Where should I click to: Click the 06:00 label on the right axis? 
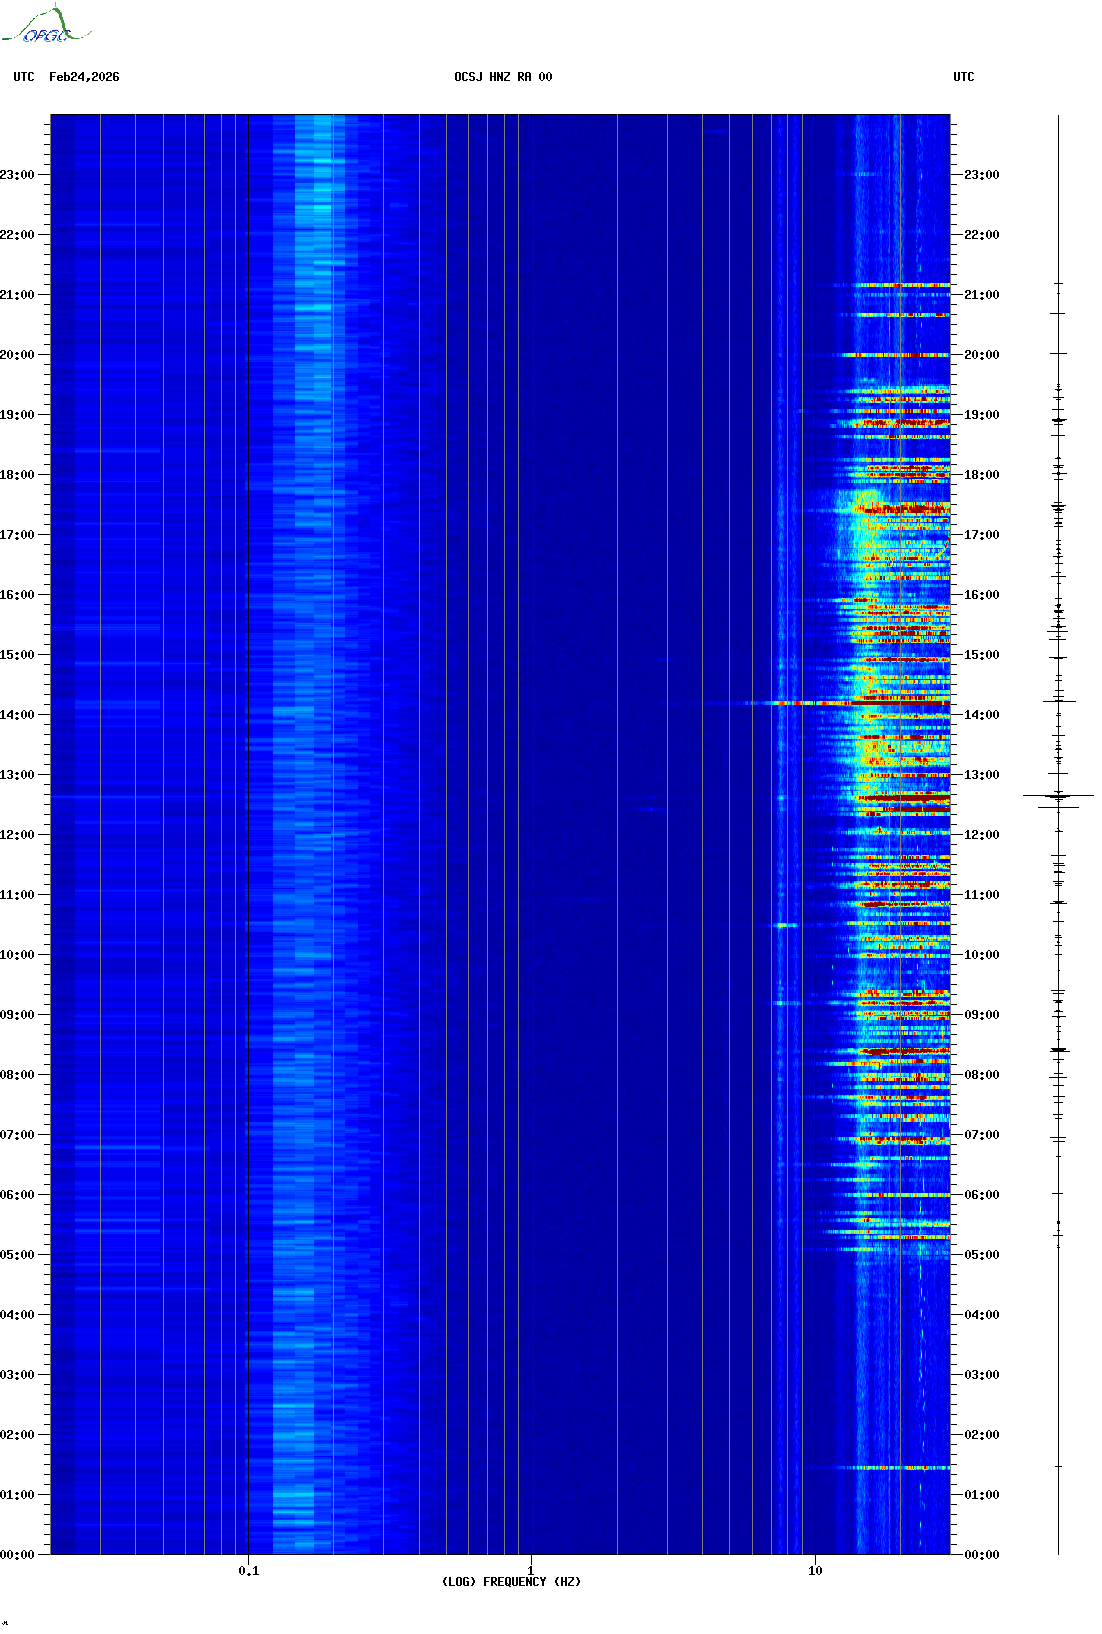[x=982, y=1195]
